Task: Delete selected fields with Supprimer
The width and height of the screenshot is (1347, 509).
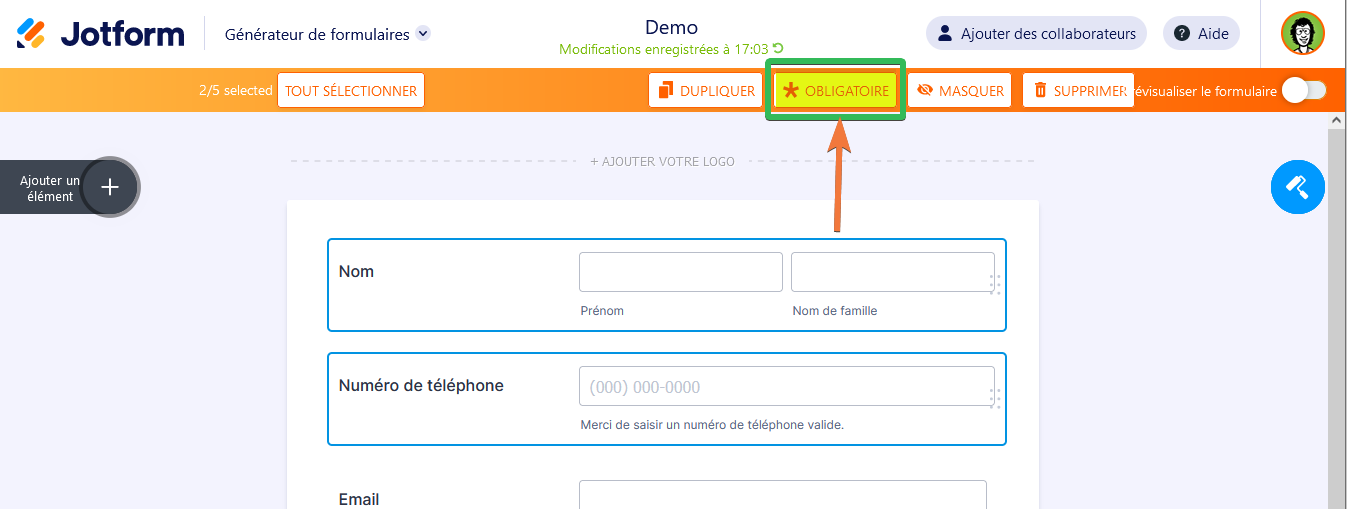Action: (x=1078, y=91)
